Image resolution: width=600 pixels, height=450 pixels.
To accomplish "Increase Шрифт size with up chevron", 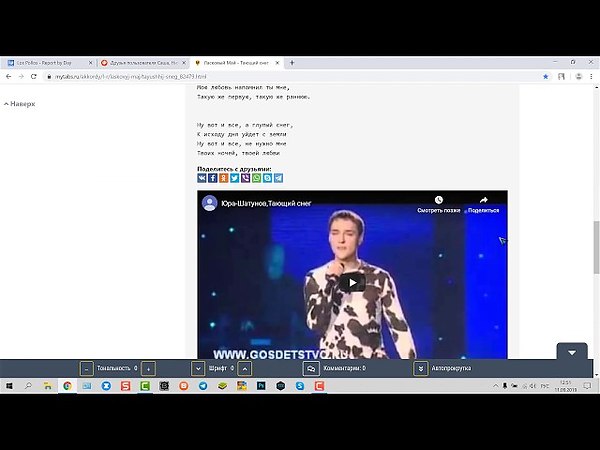I will coord(245,368).
